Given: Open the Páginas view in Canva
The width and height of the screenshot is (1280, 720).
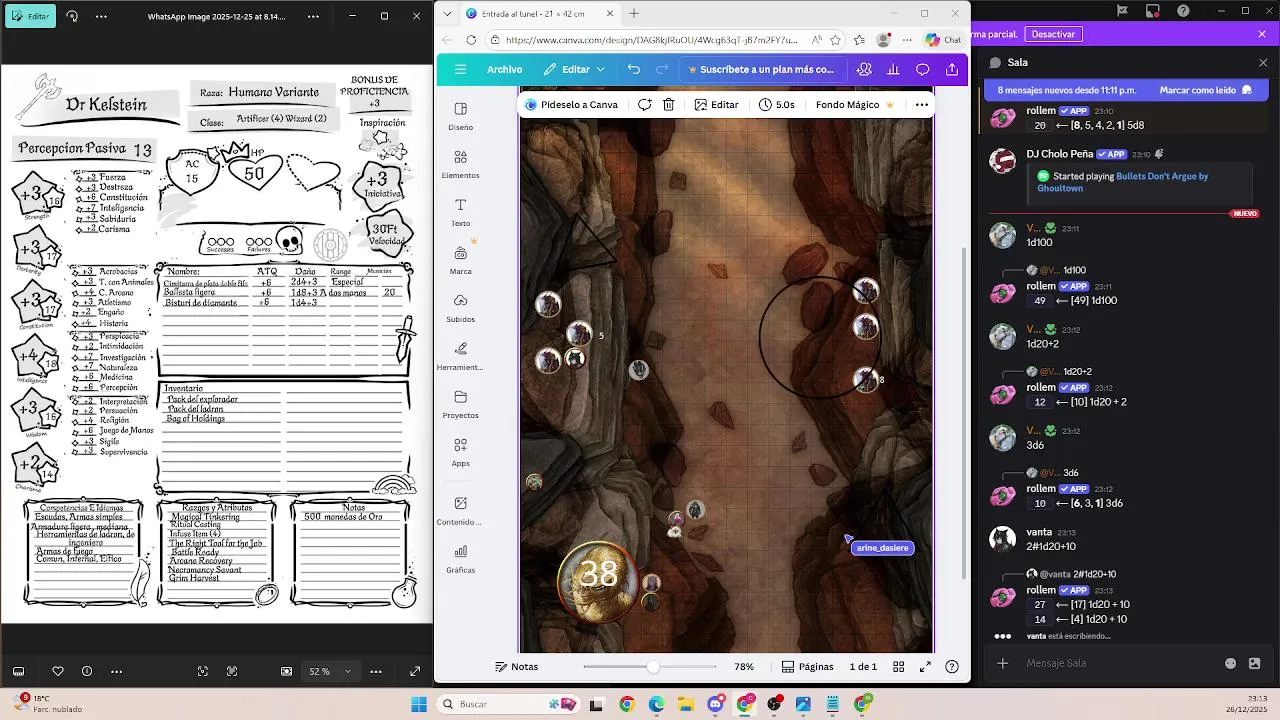Looking at the screenshot, I should (808, 667).
